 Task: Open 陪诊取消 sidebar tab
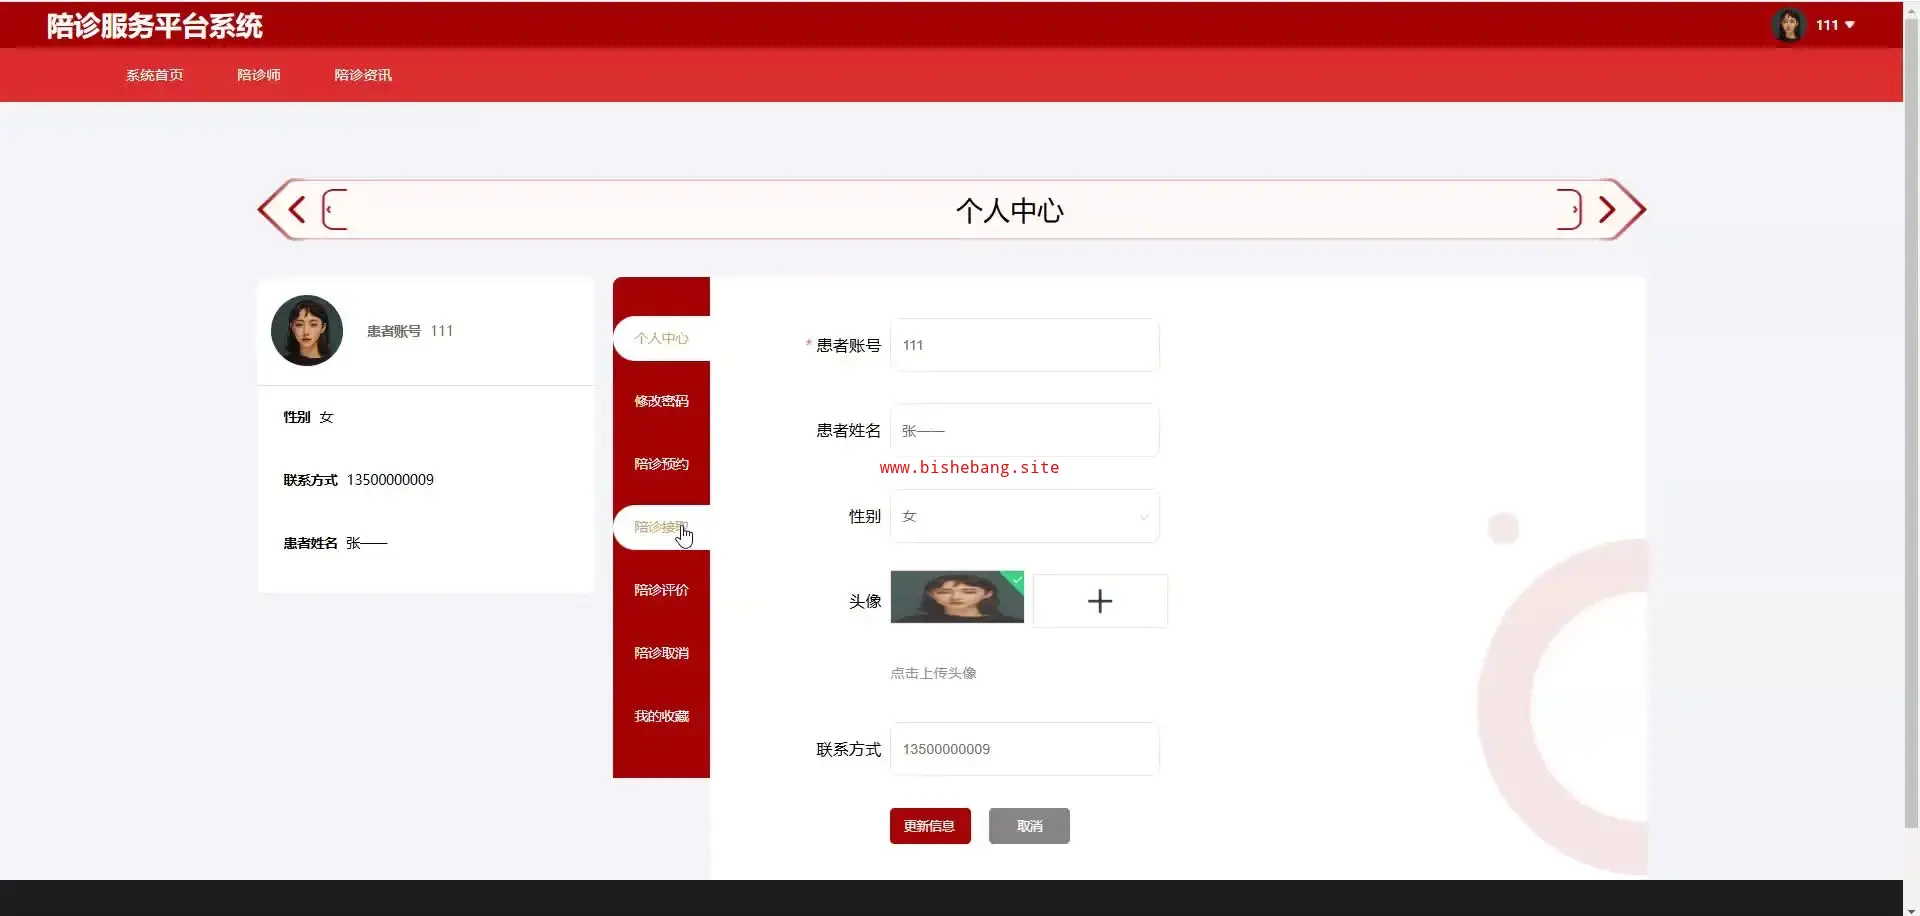pos(661,653)
